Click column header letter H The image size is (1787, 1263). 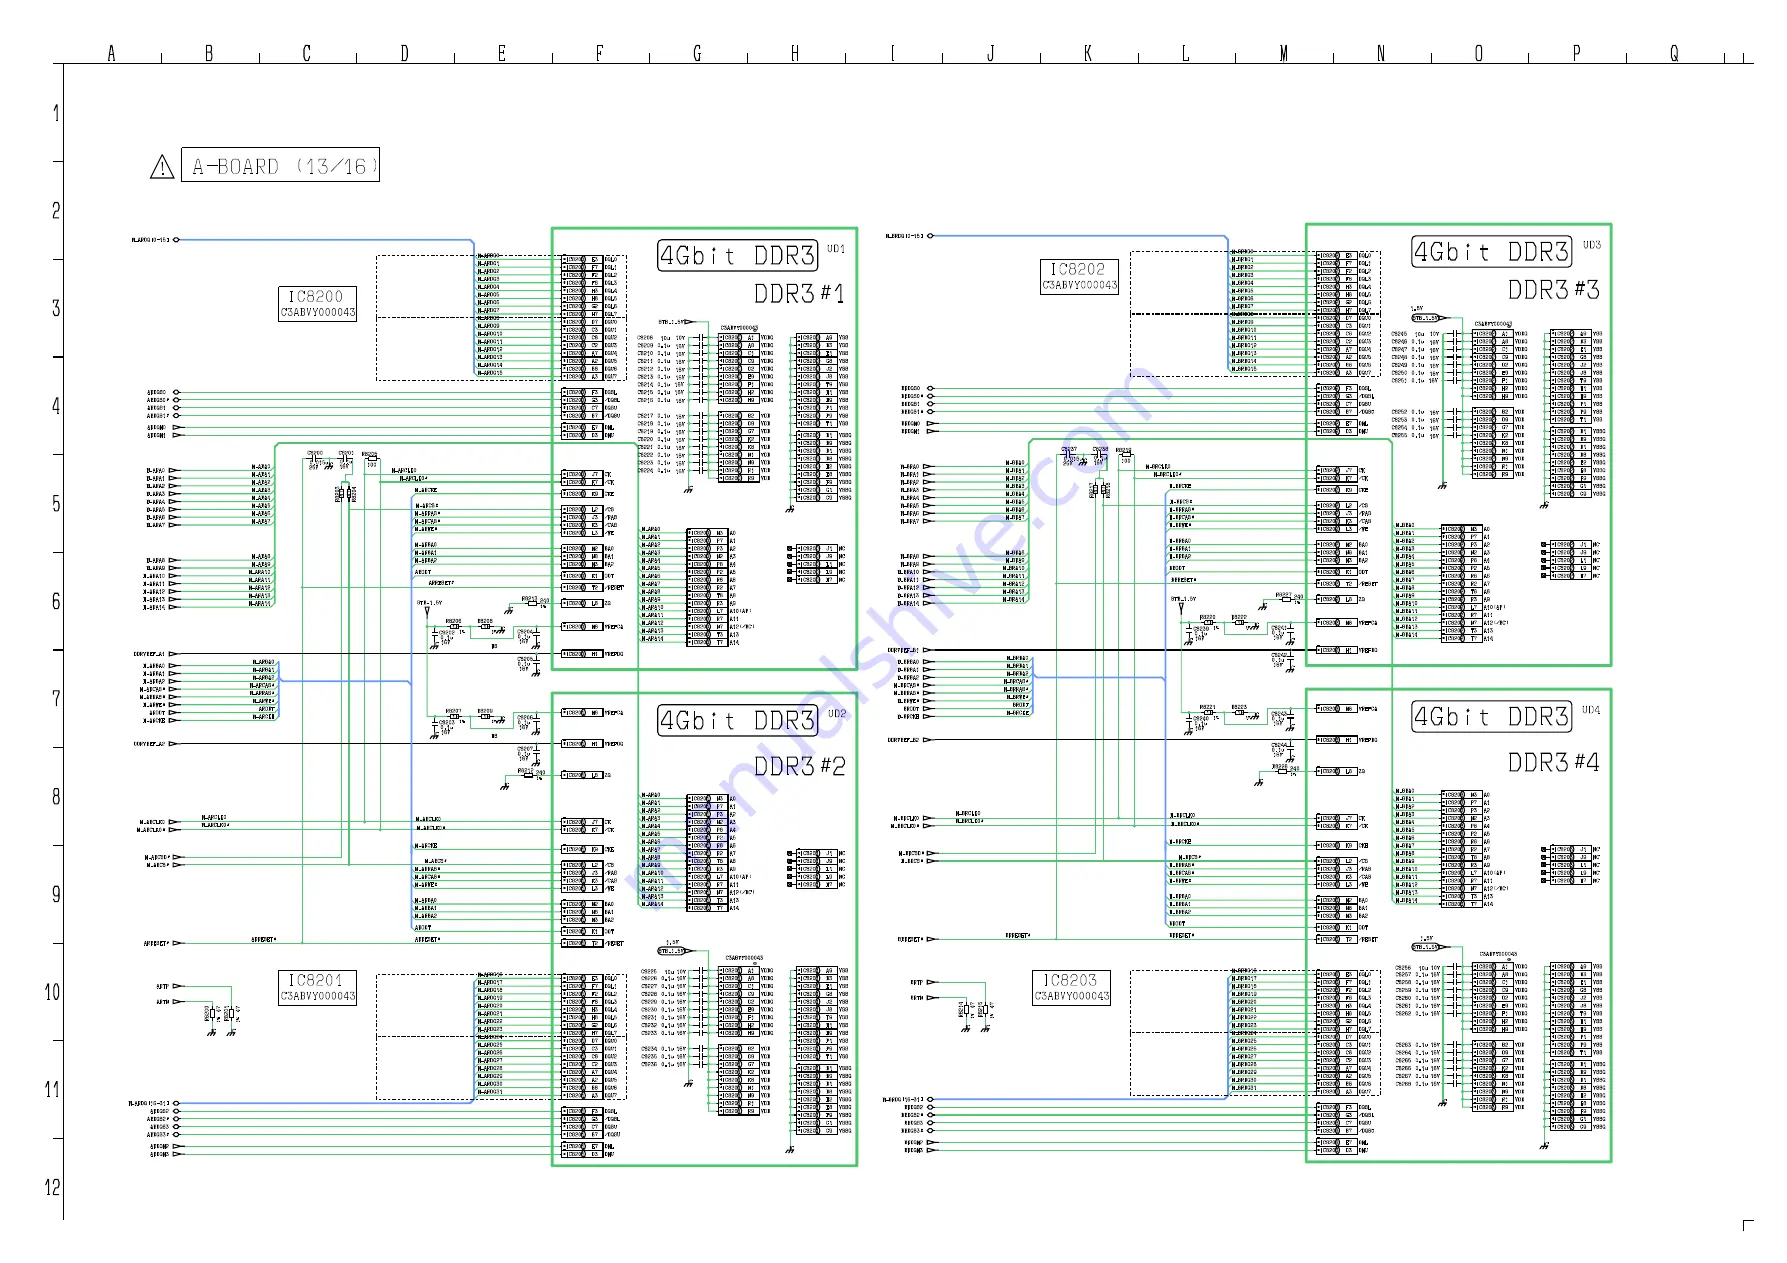point(795,54)
